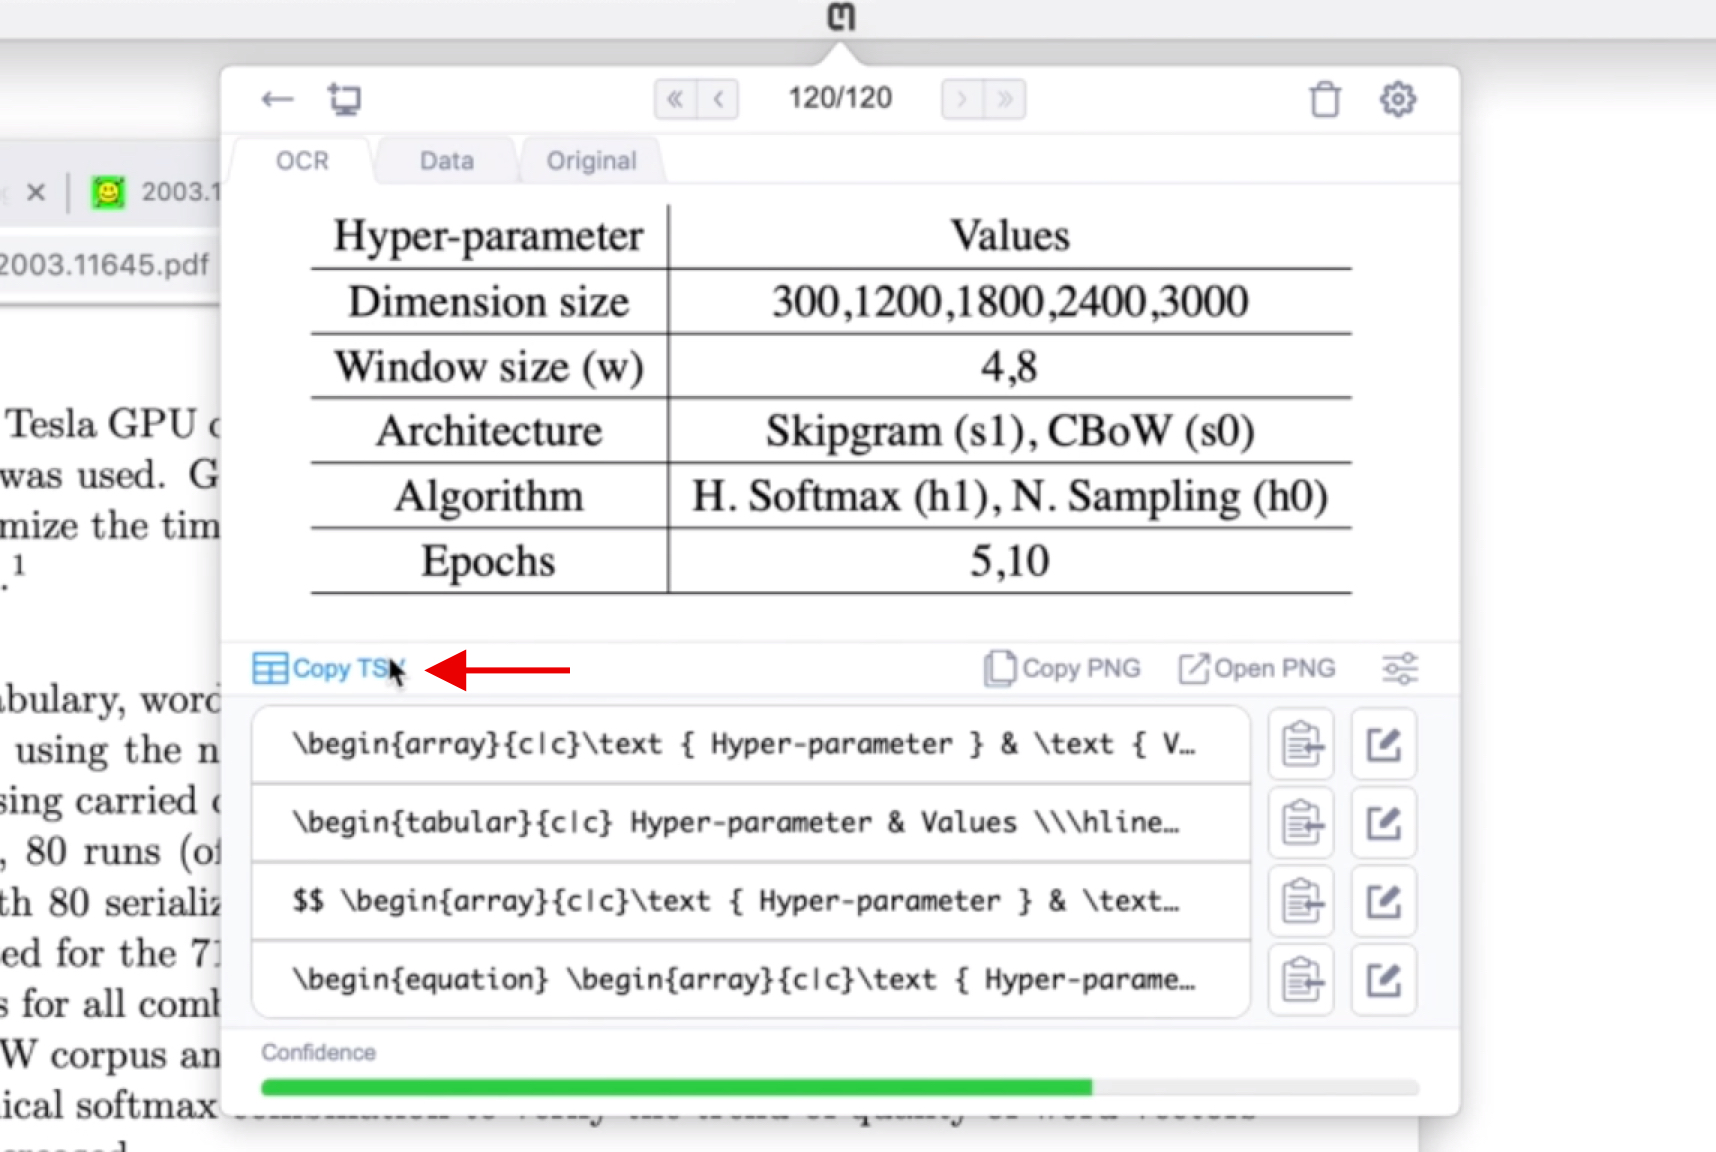Viewport: 1716px width, 1152px height.
Task: Click the Copy PNG button
Action: [x=1062, y=668]
